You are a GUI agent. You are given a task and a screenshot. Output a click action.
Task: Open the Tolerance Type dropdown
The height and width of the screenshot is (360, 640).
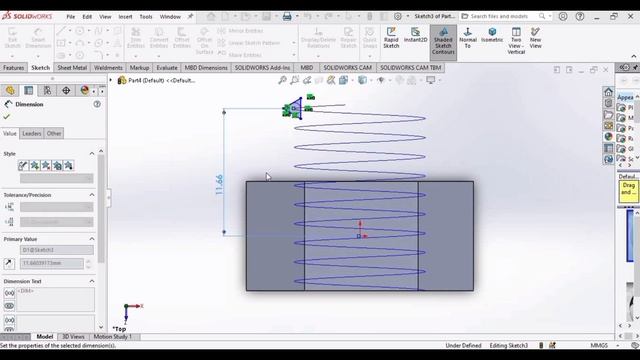point(57,207)
